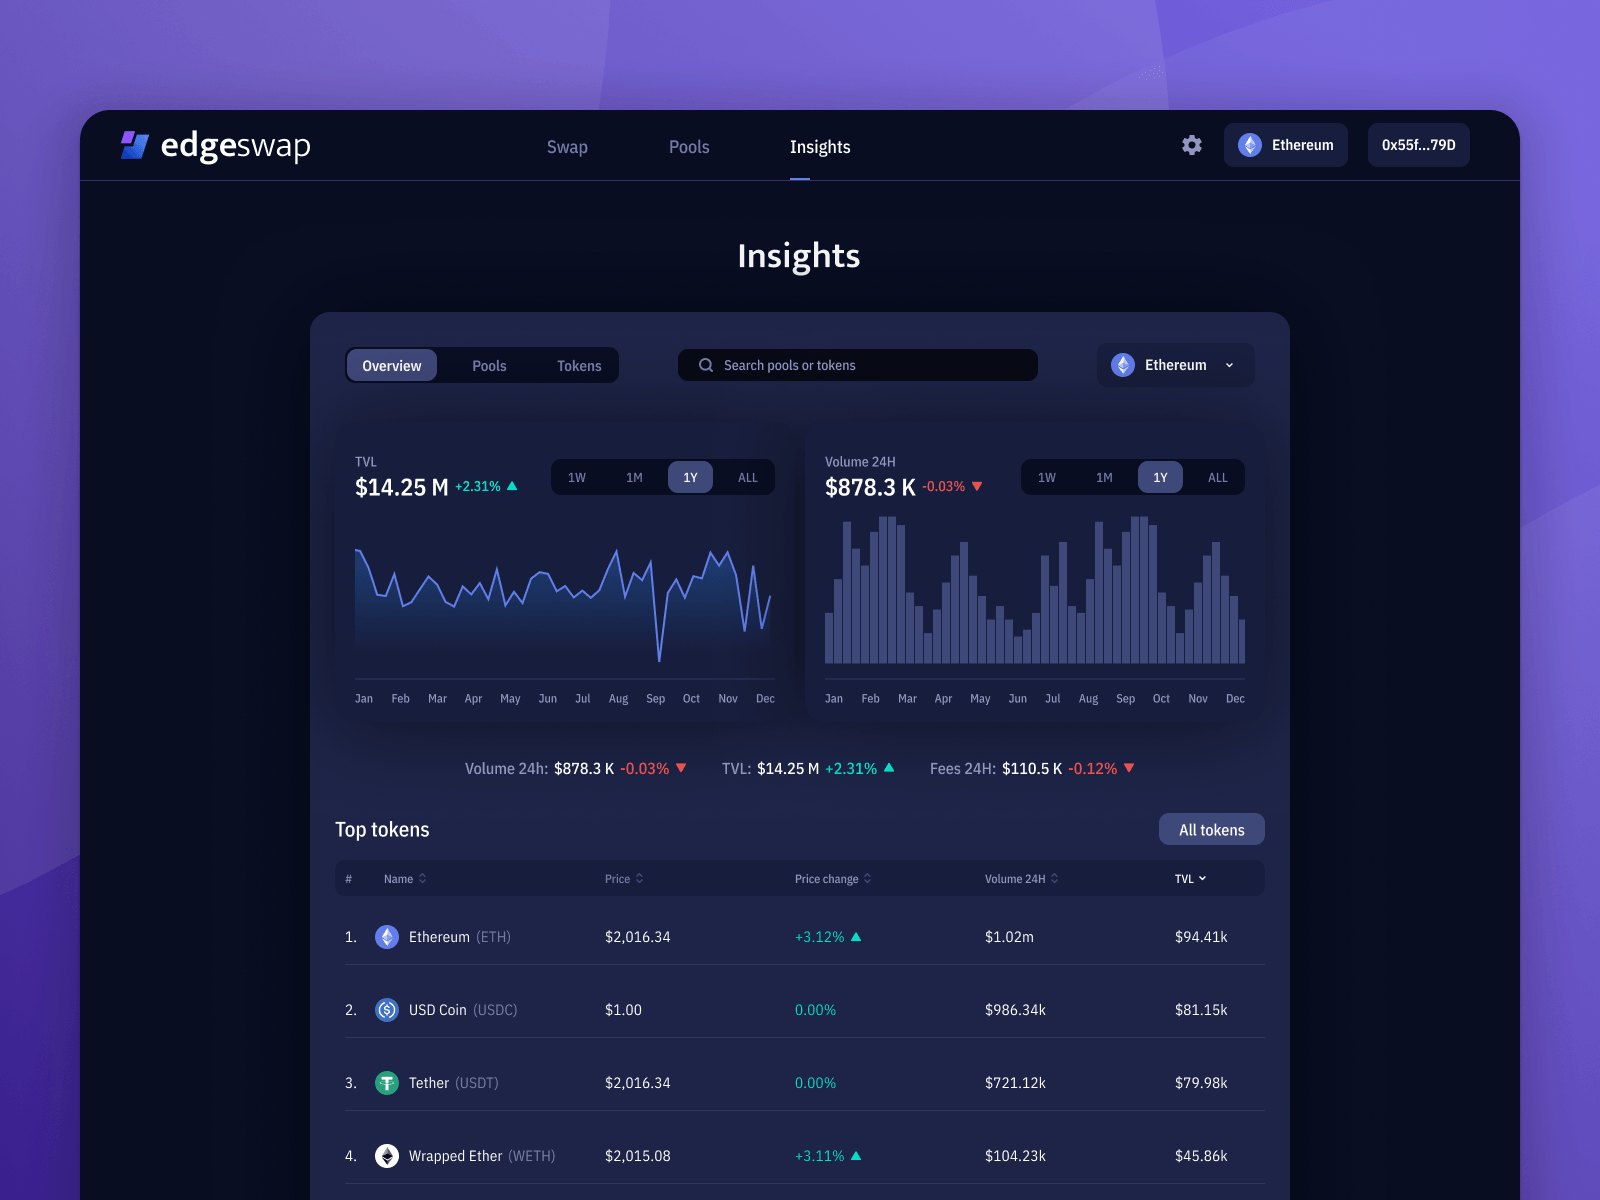Image resolution: width=1600 pixels, height=1200 pixels.
Task: Sort table by Volume 24H column
Action: coord(1021,879)
